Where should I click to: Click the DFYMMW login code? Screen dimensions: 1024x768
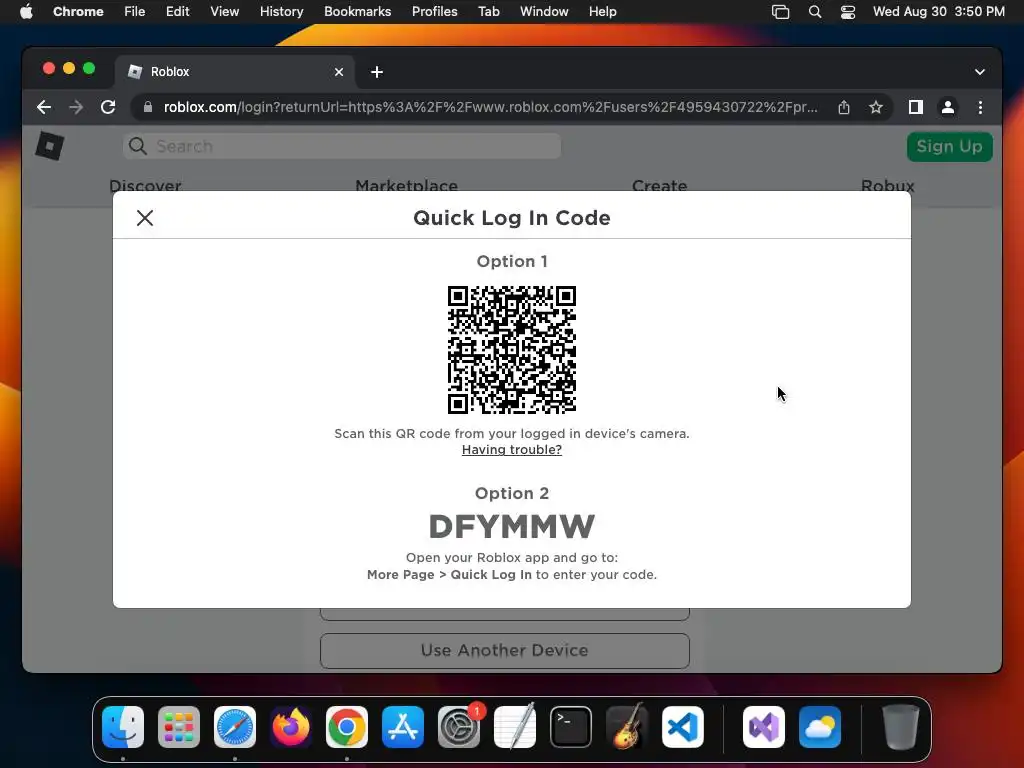coord(512,527)
